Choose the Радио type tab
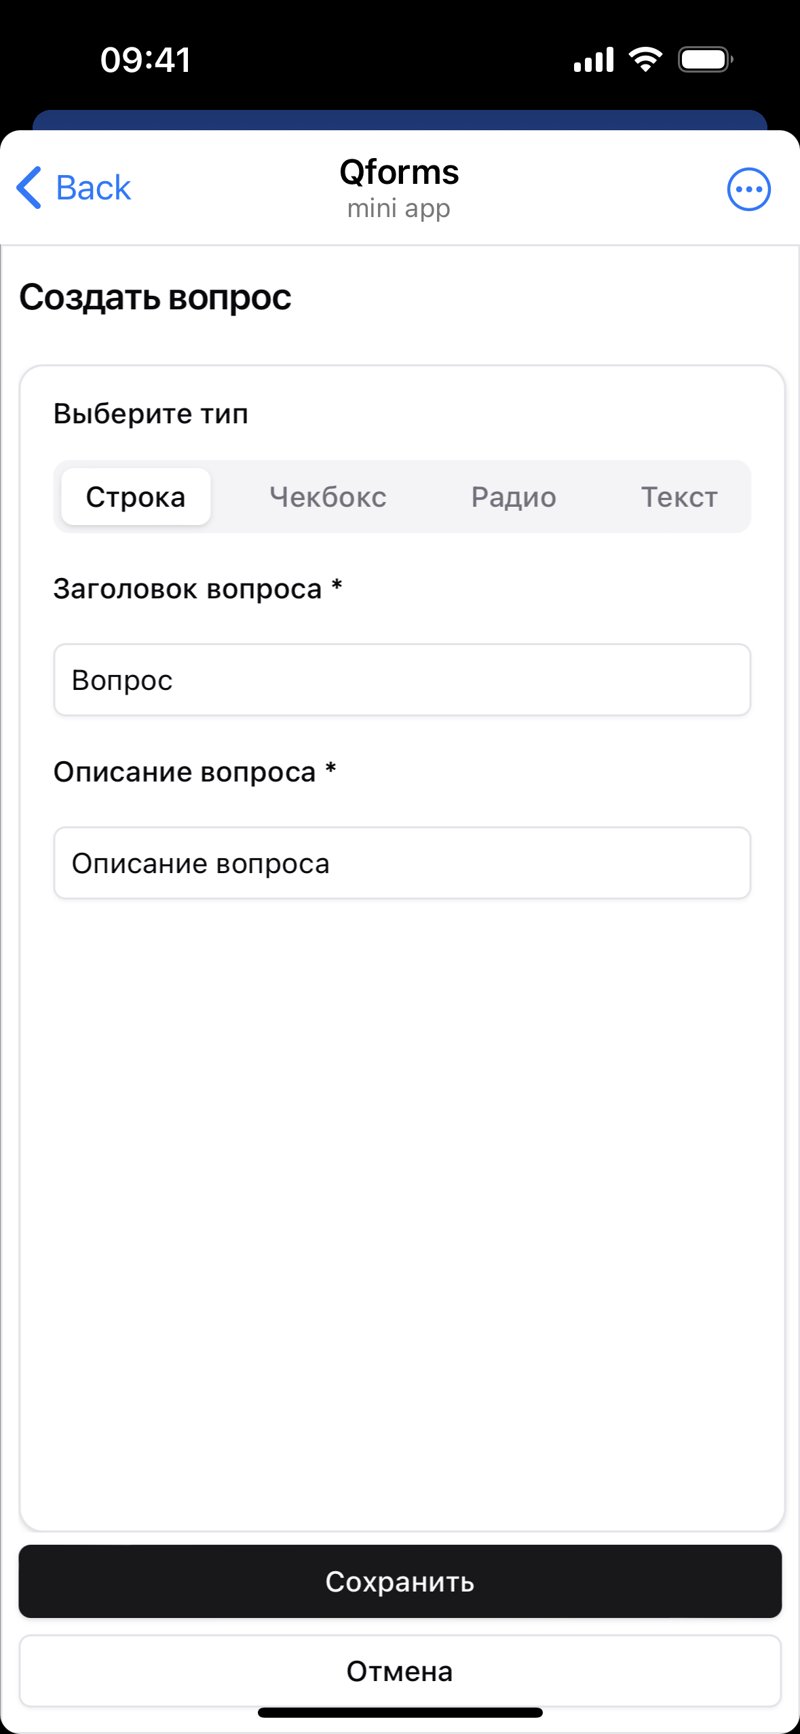This screenshot has width=800, height=1734. click(x=514, y=497)
